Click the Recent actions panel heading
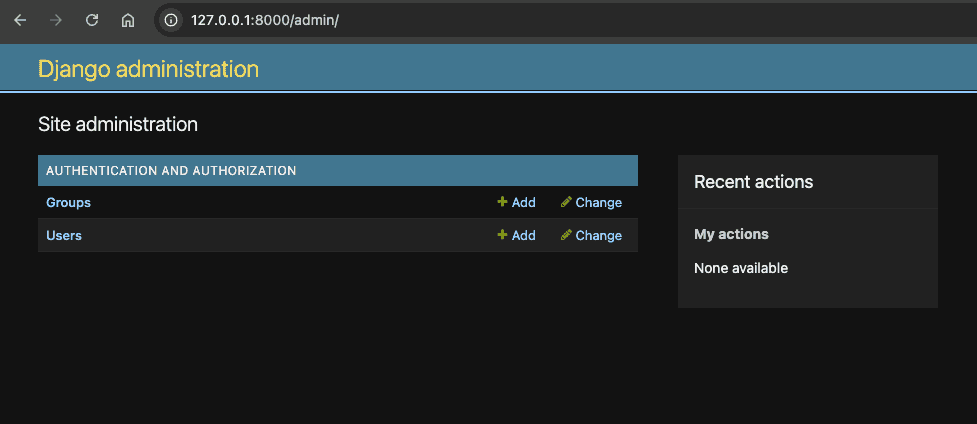The height and width of the screenshot is (424, 977). pyautogui.click(x=753, y=182)
